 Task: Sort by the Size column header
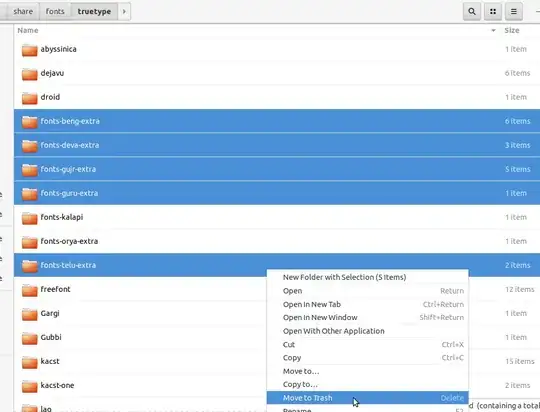512,30
